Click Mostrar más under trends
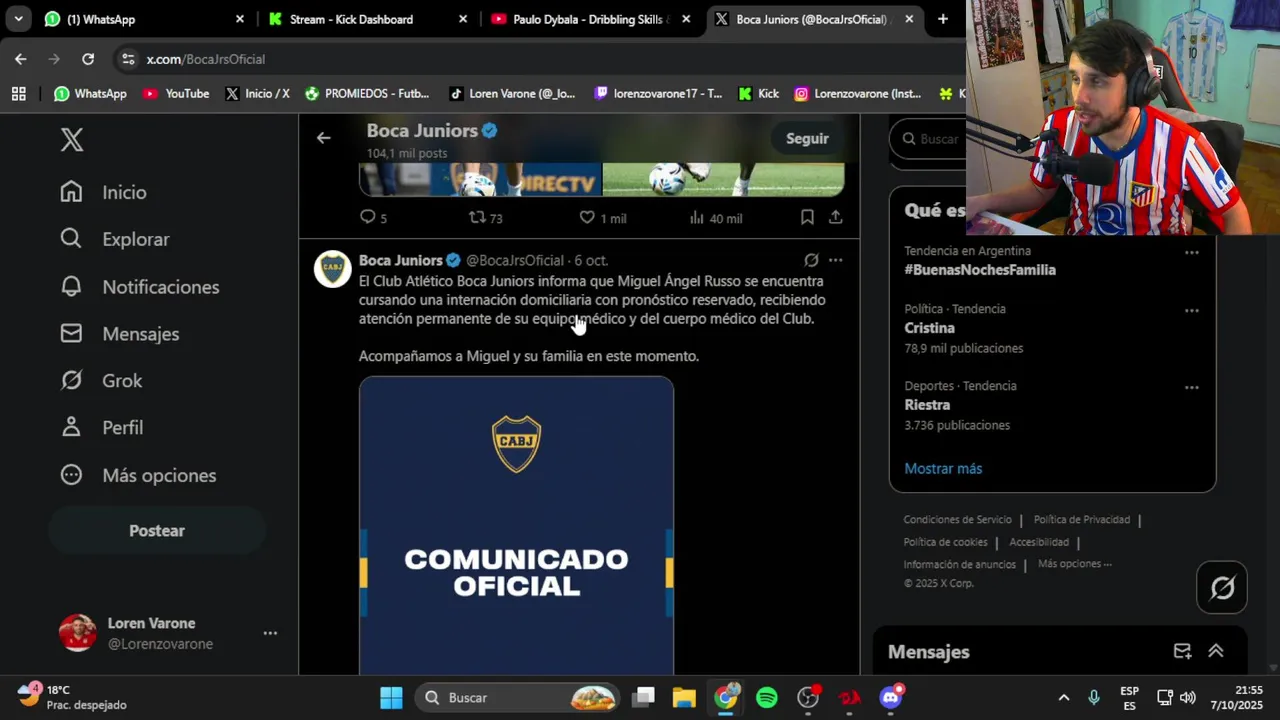The height and width of the screenshot is (720, 1280). (x=943, y=468)
